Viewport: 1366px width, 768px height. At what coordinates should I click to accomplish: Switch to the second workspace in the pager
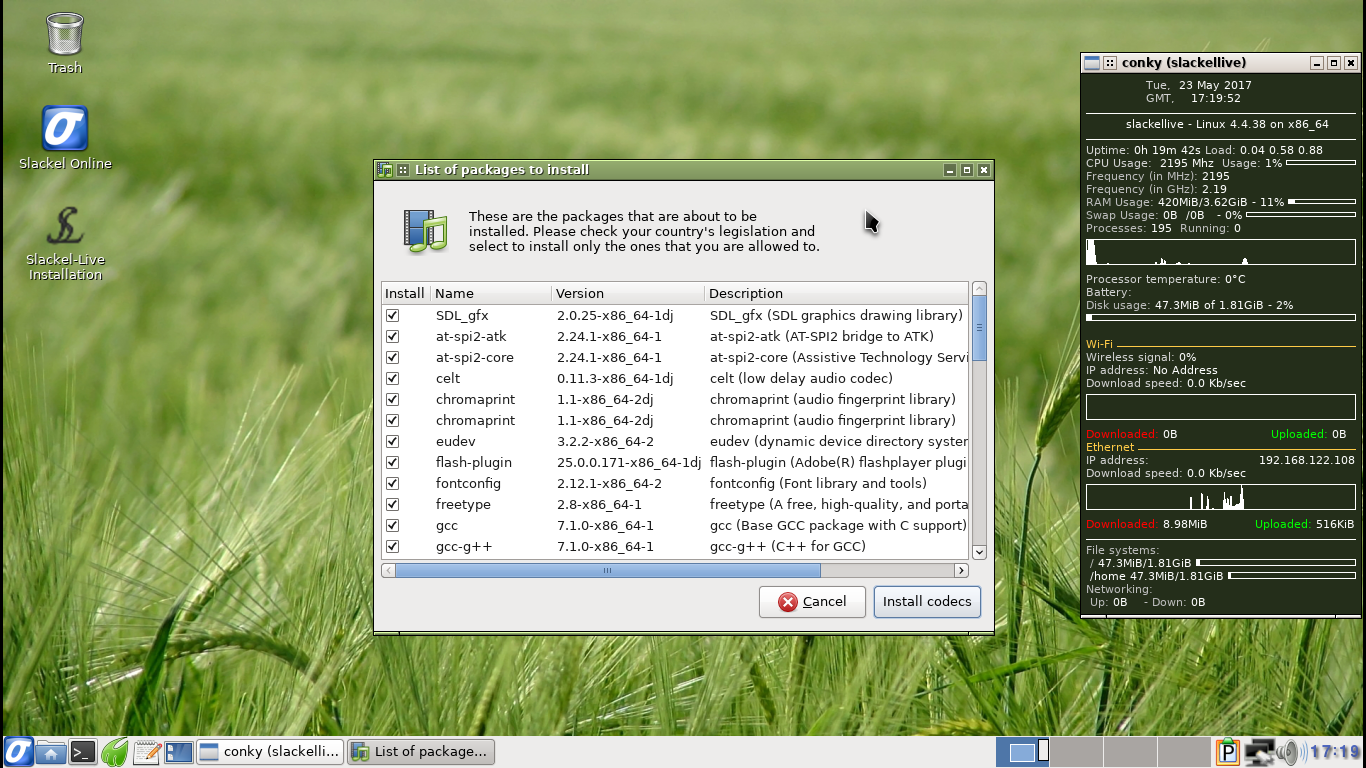pos(1076,751)
